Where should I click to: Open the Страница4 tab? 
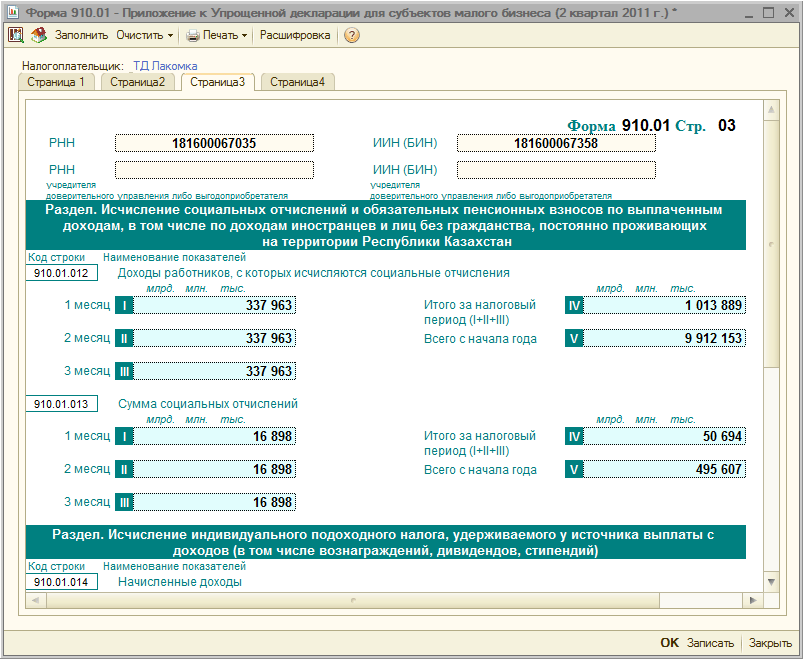[x=297, y=82]
